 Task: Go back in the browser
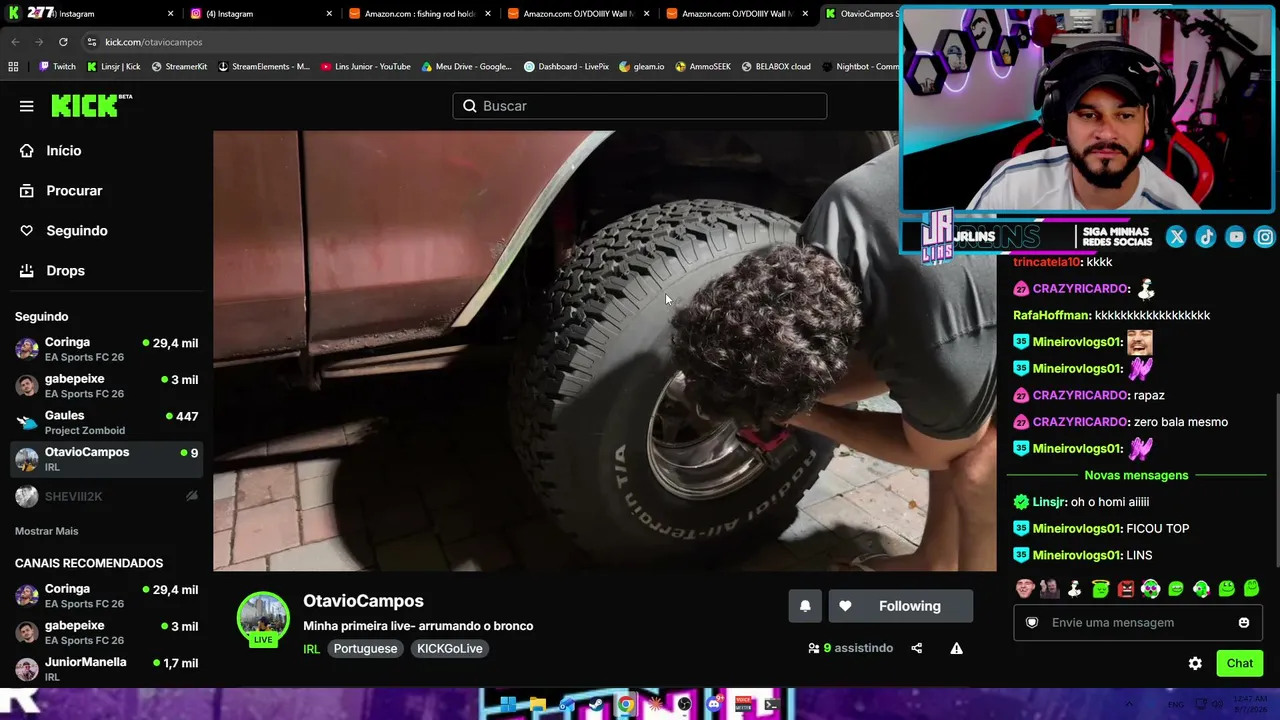click(15, 42)
